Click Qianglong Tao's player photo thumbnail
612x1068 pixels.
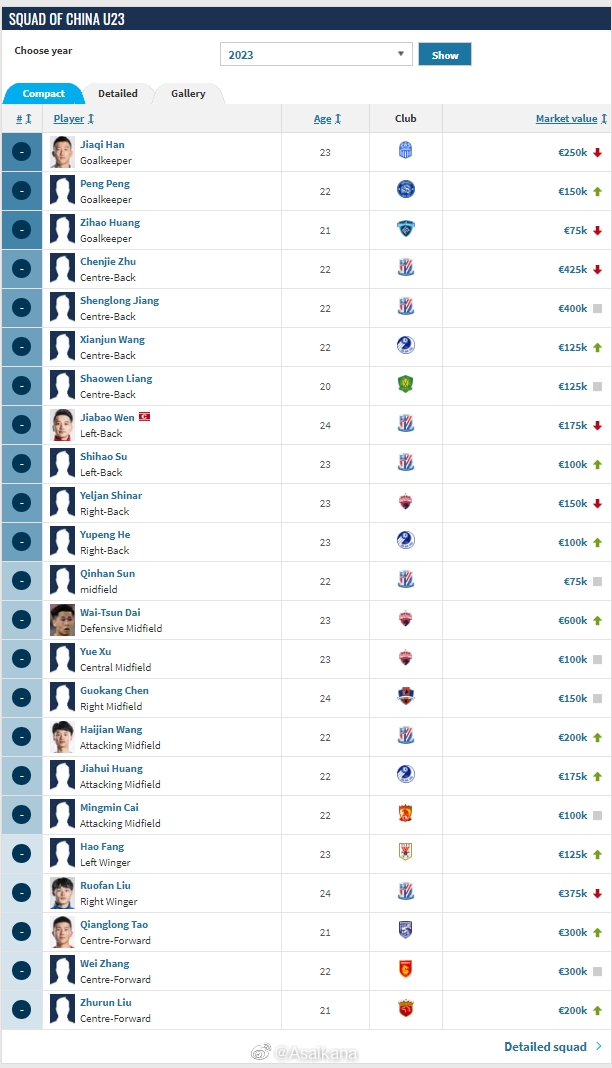pyautogui.click(x=63, y=932)
